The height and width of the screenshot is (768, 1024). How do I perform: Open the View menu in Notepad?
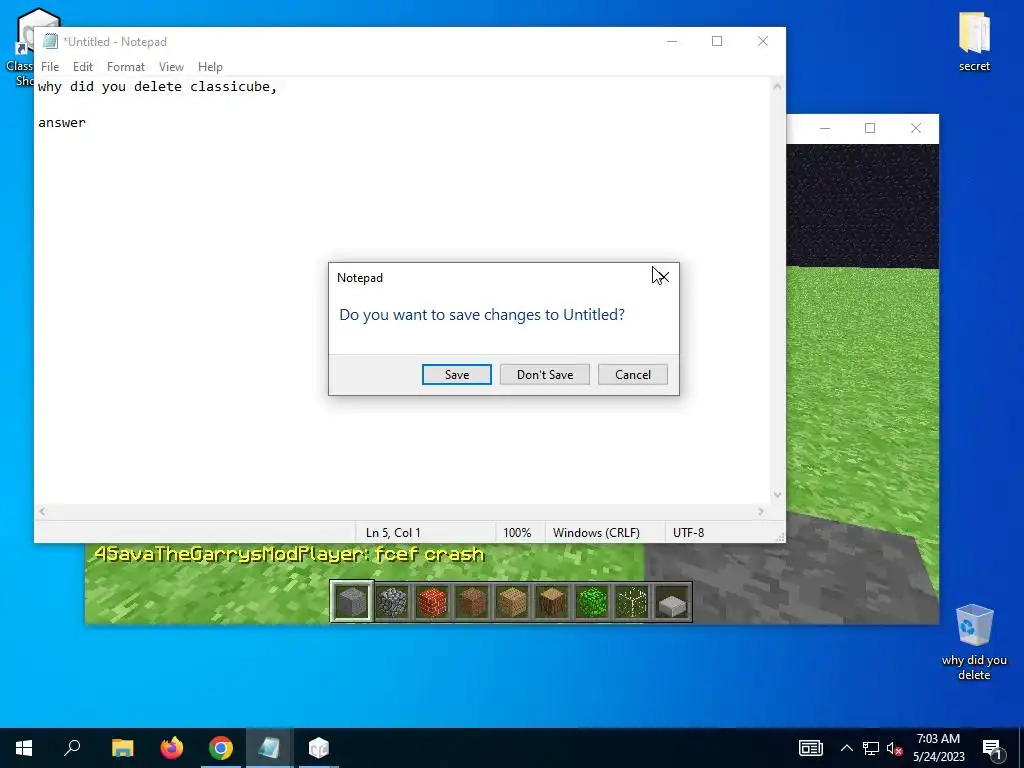click(171, 67)
